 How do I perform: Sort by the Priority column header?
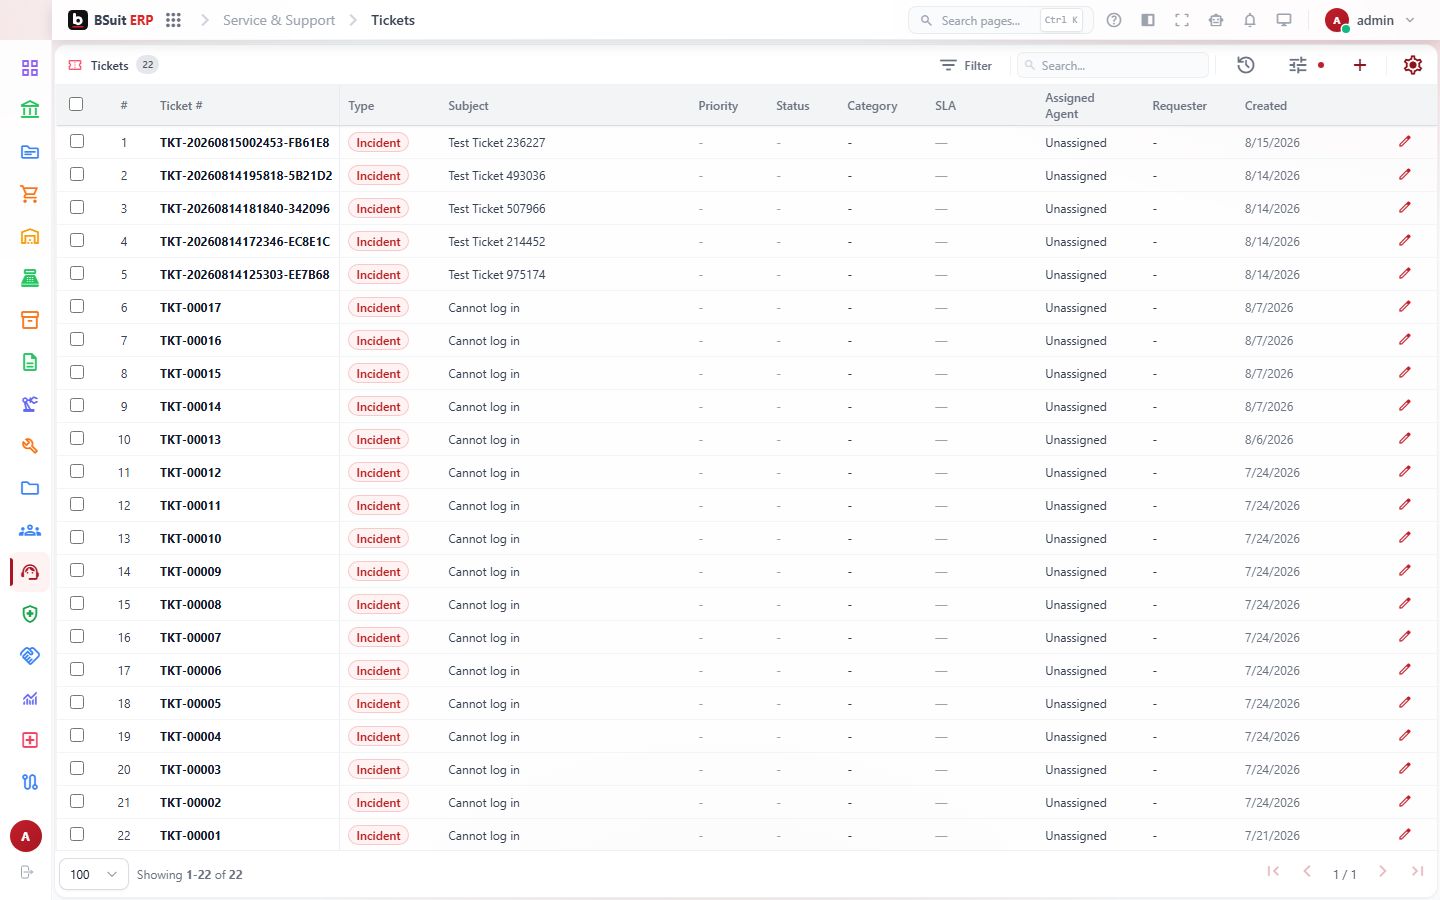click(718, 106)
